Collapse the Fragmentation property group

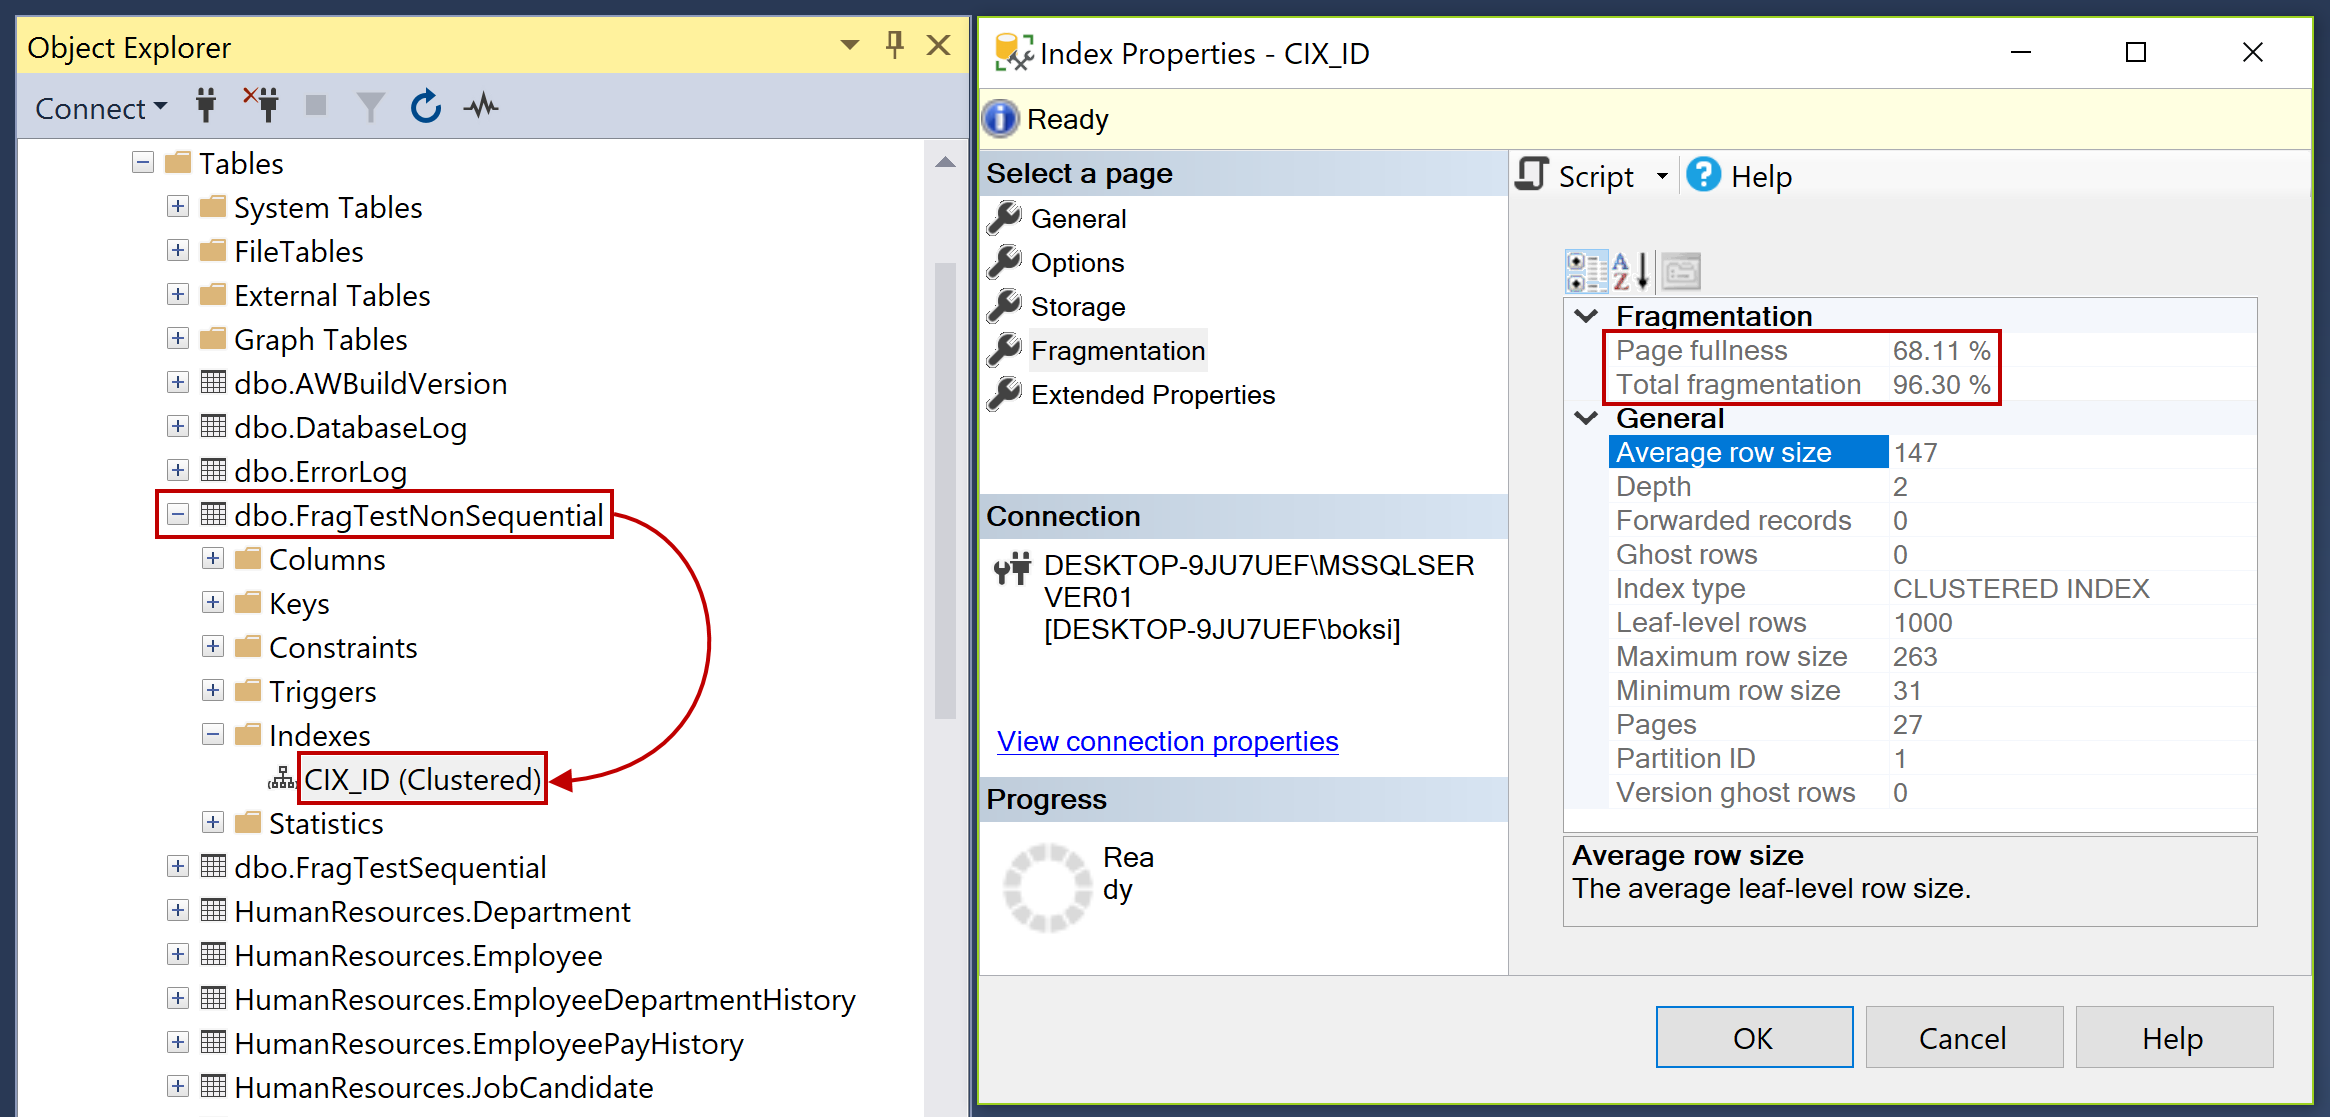(1586, 316)
